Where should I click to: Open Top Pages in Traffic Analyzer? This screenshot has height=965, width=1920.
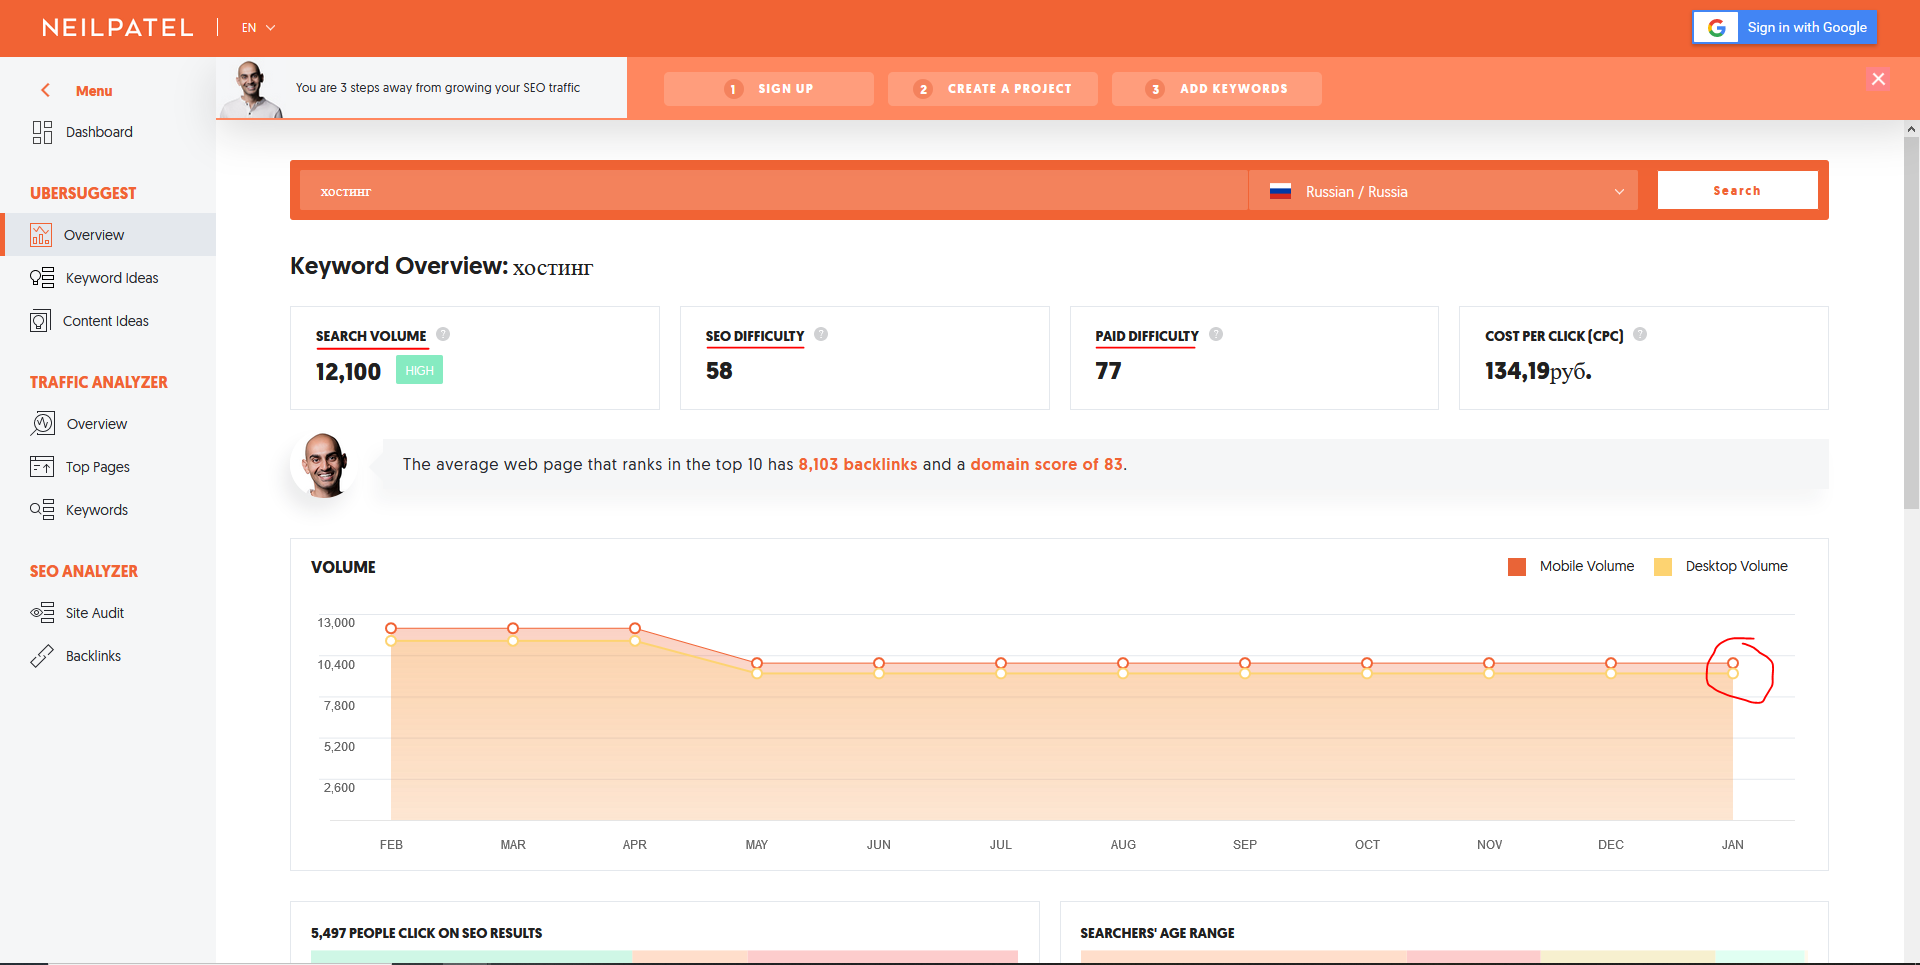point(97,467)
